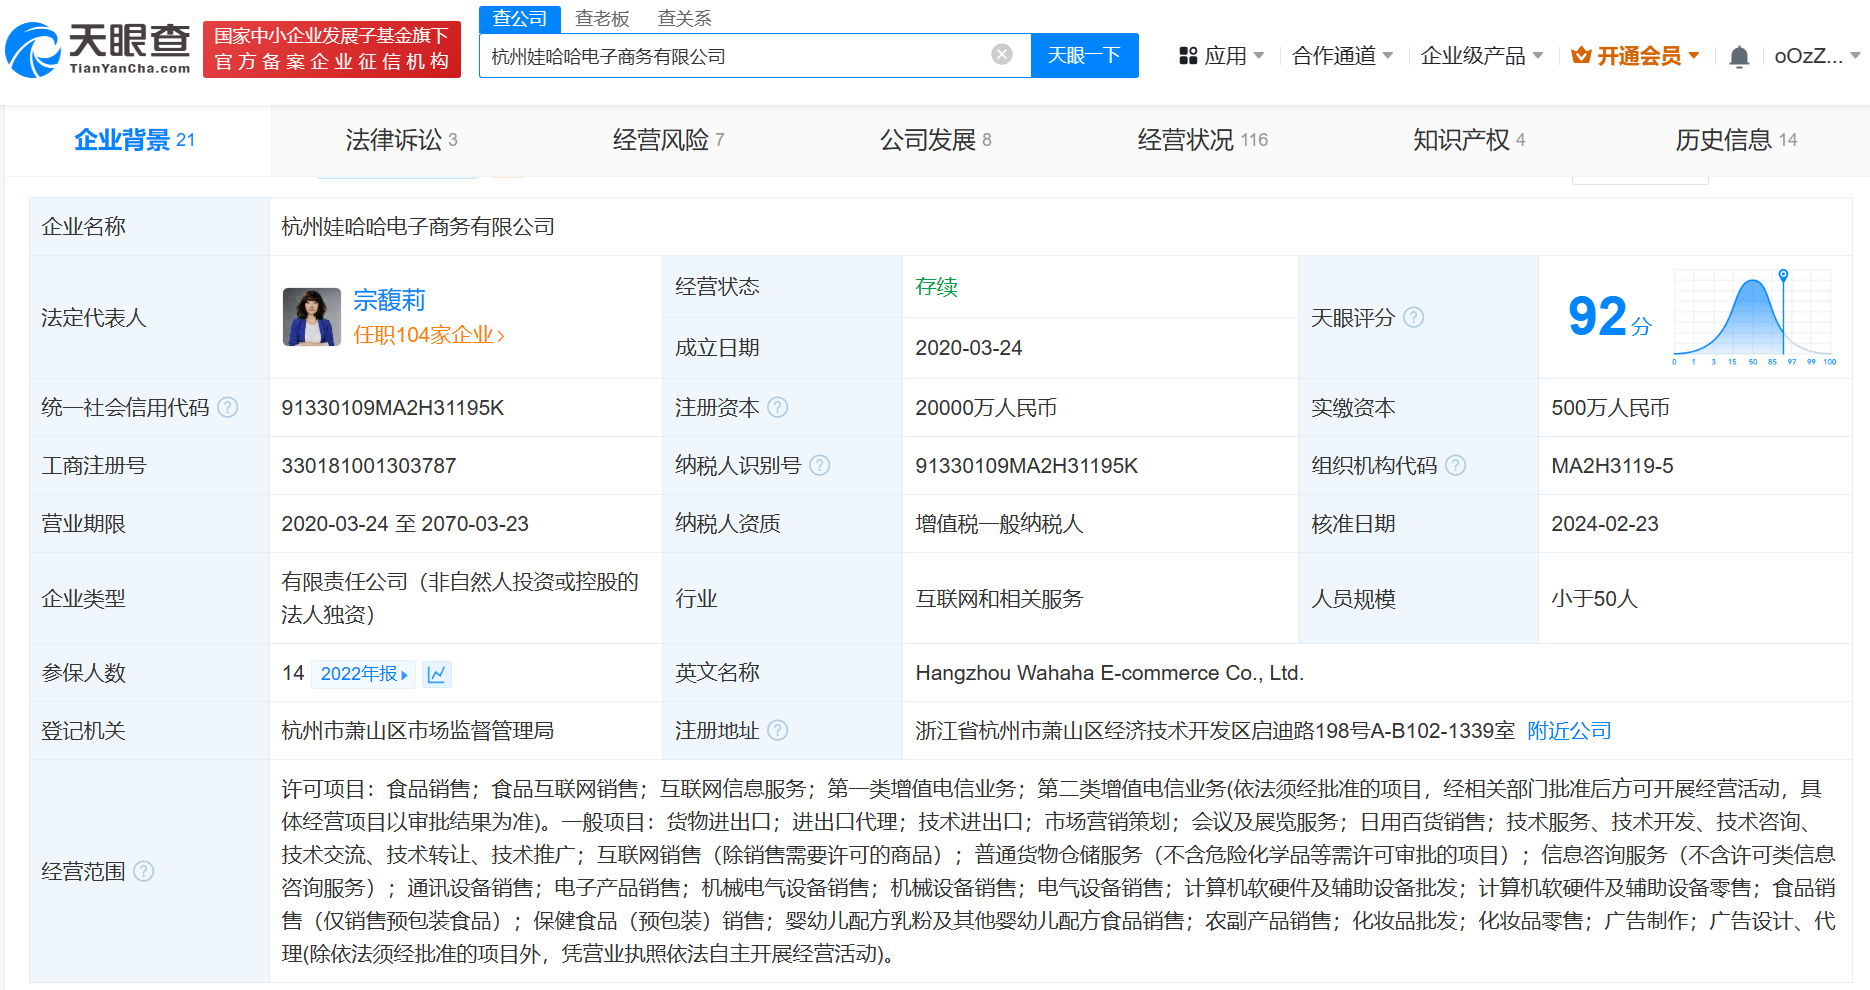The image size is (1870, 990).
Task: Click help icon beside 经营范围
Action: coord(144,871)
